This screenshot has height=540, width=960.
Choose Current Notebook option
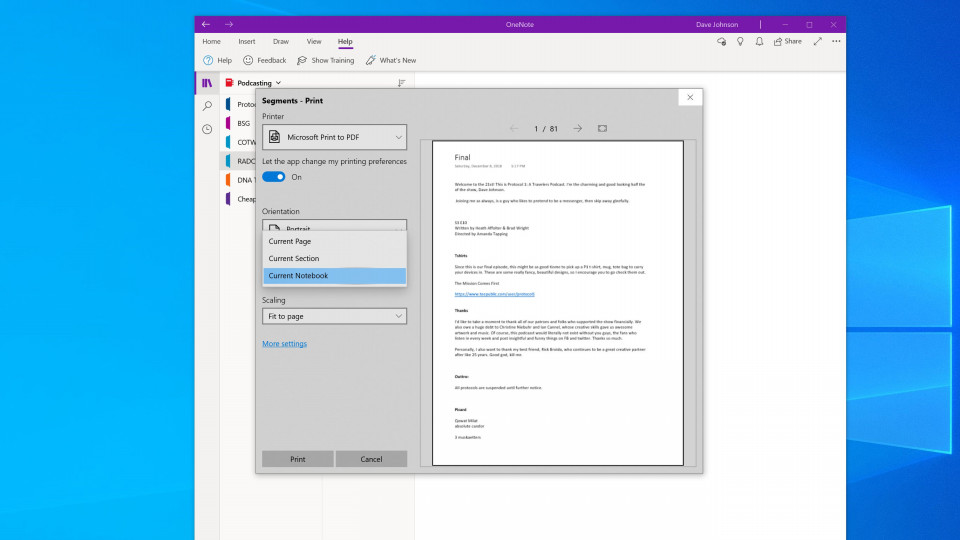334,276
